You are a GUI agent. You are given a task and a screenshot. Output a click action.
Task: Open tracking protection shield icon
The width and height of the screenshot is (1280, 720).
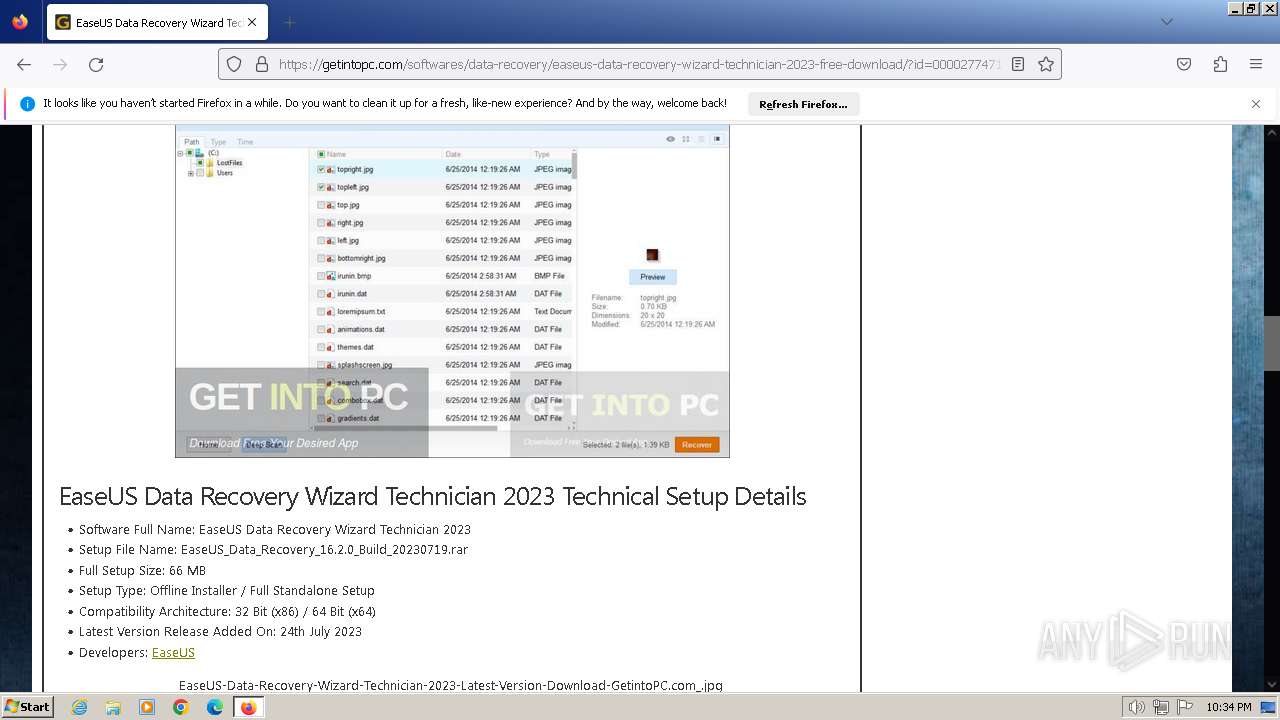234,64
